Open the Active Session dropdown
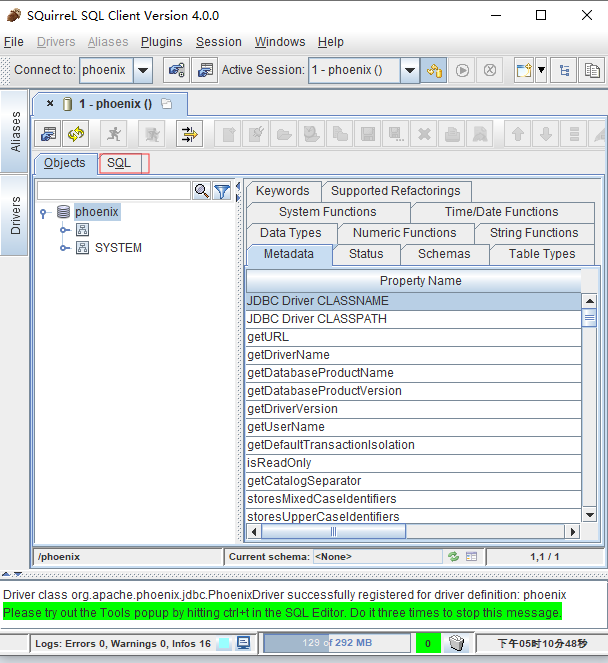The width and height of the screenshot is (608, 663). coord(410,70)
